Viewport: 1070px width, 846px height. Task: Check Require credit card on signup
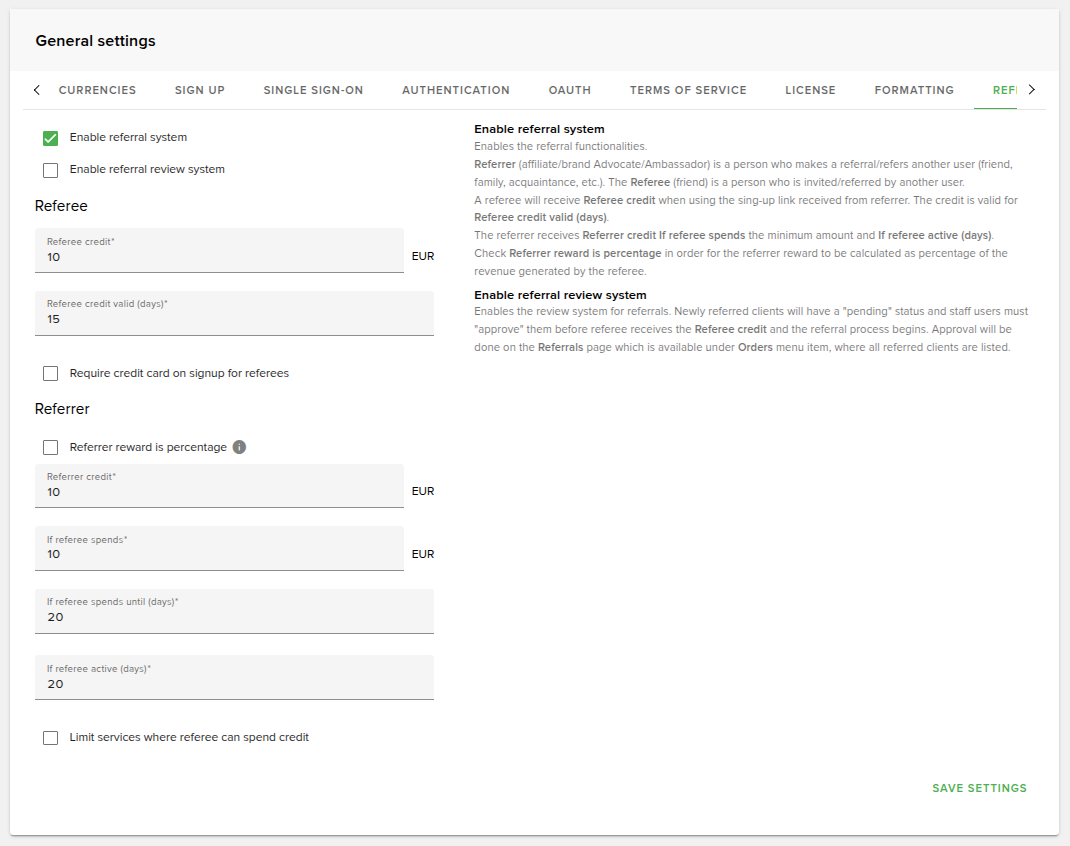click(51, 374)
